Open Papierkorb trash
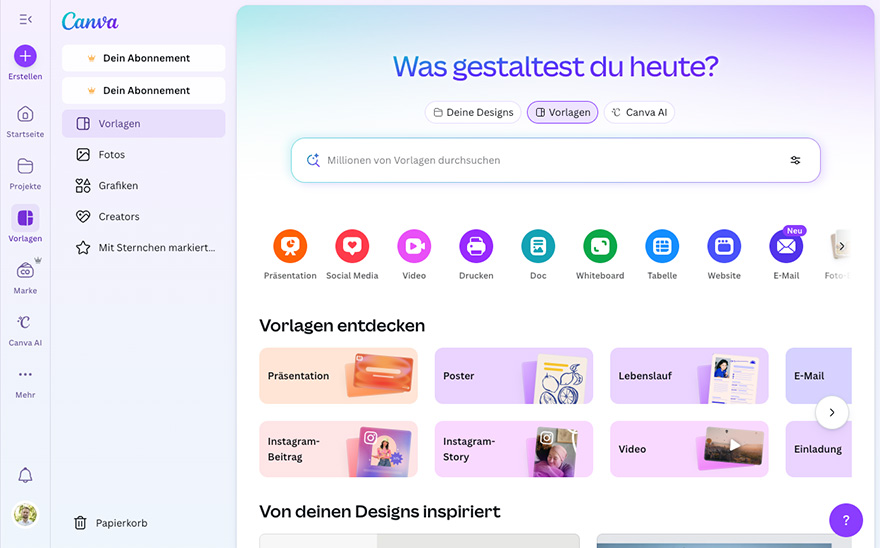 tap(111, 523)
